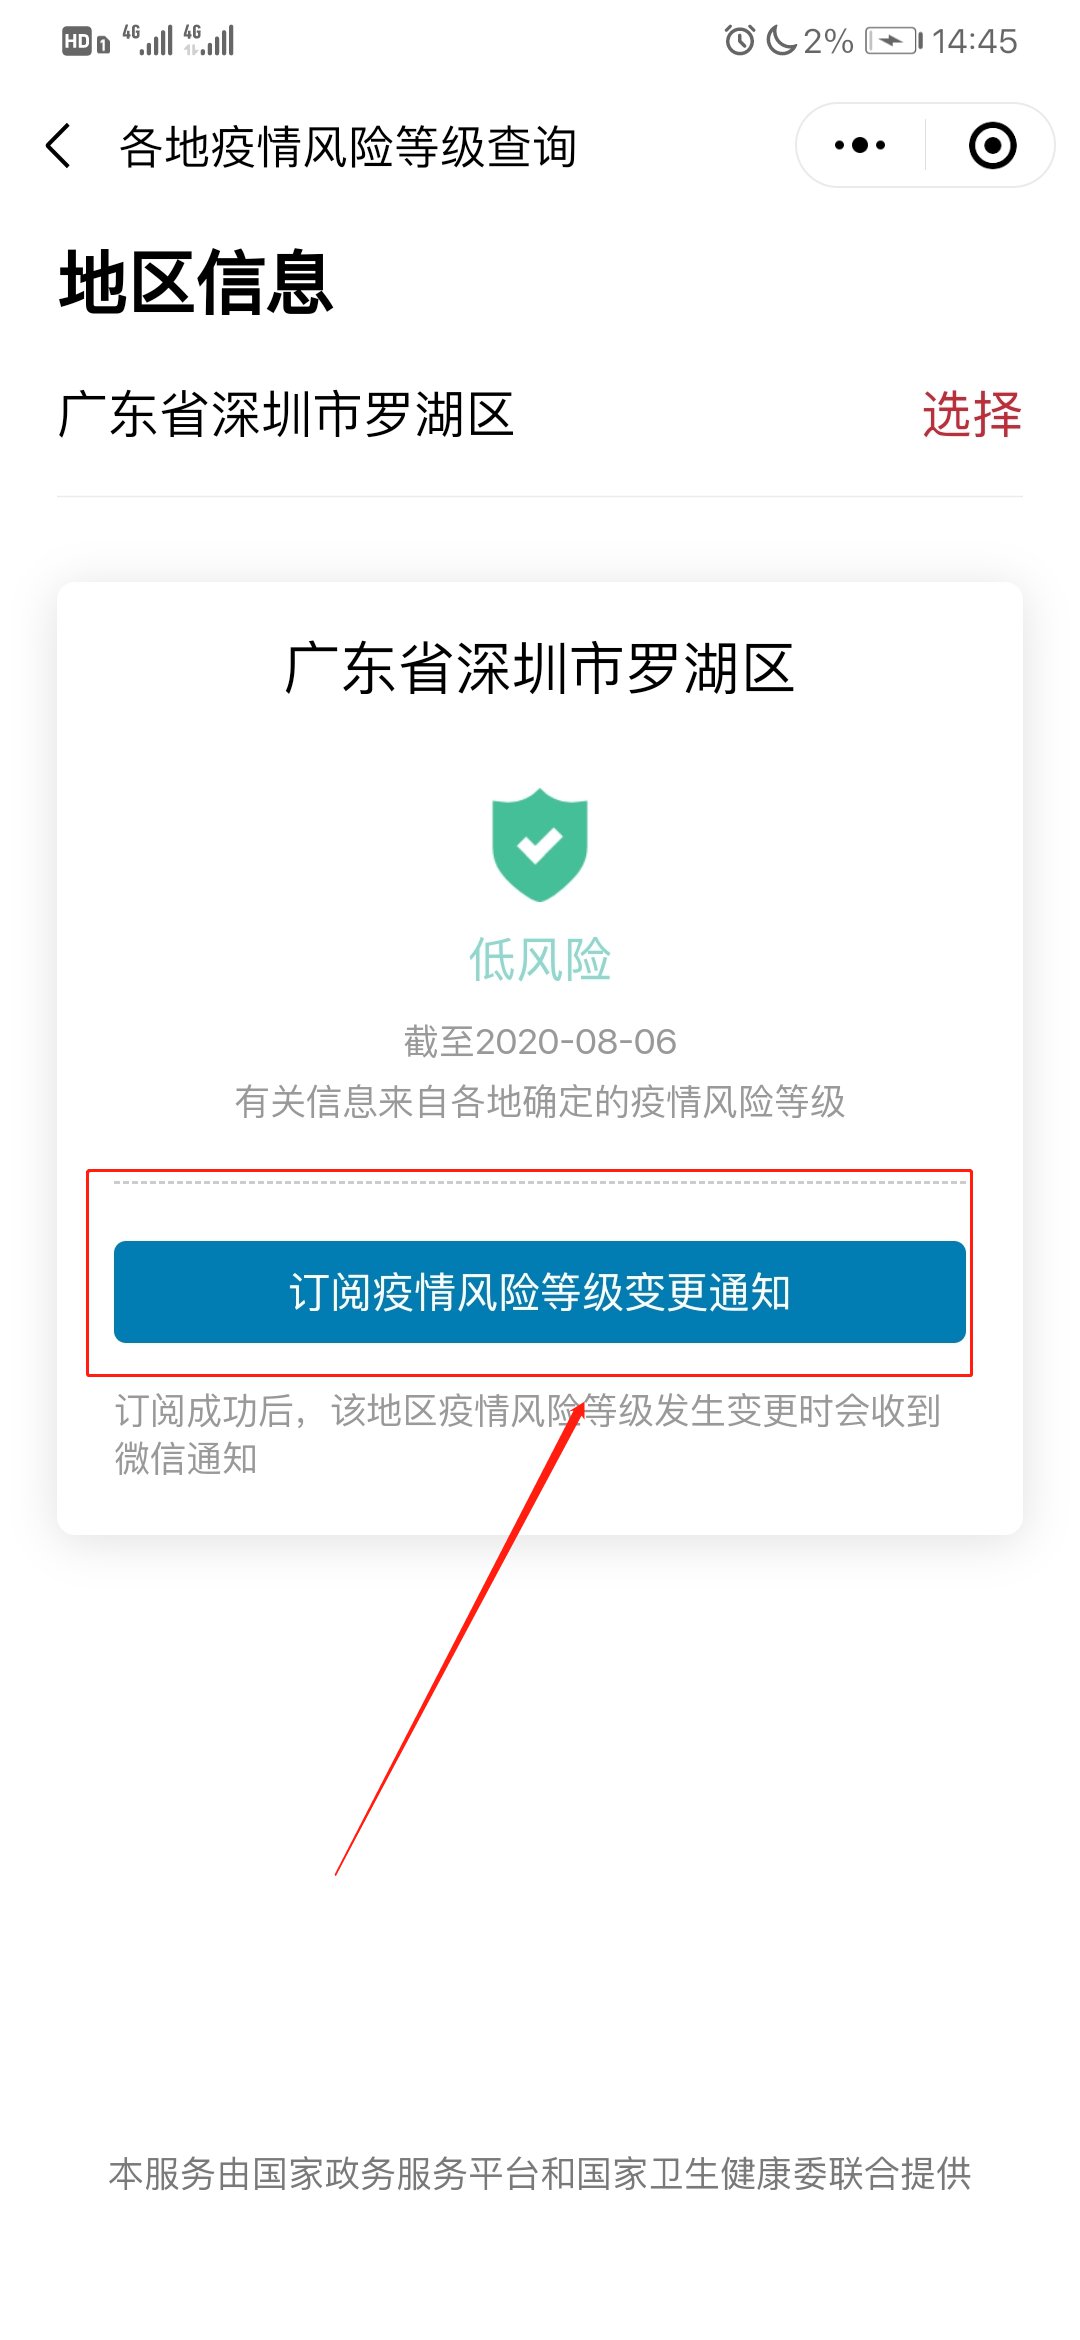This screenshot has width=1080, height=2340.
Task: Tap 选择 to choose a region
Action: click(x=972, y=414)
